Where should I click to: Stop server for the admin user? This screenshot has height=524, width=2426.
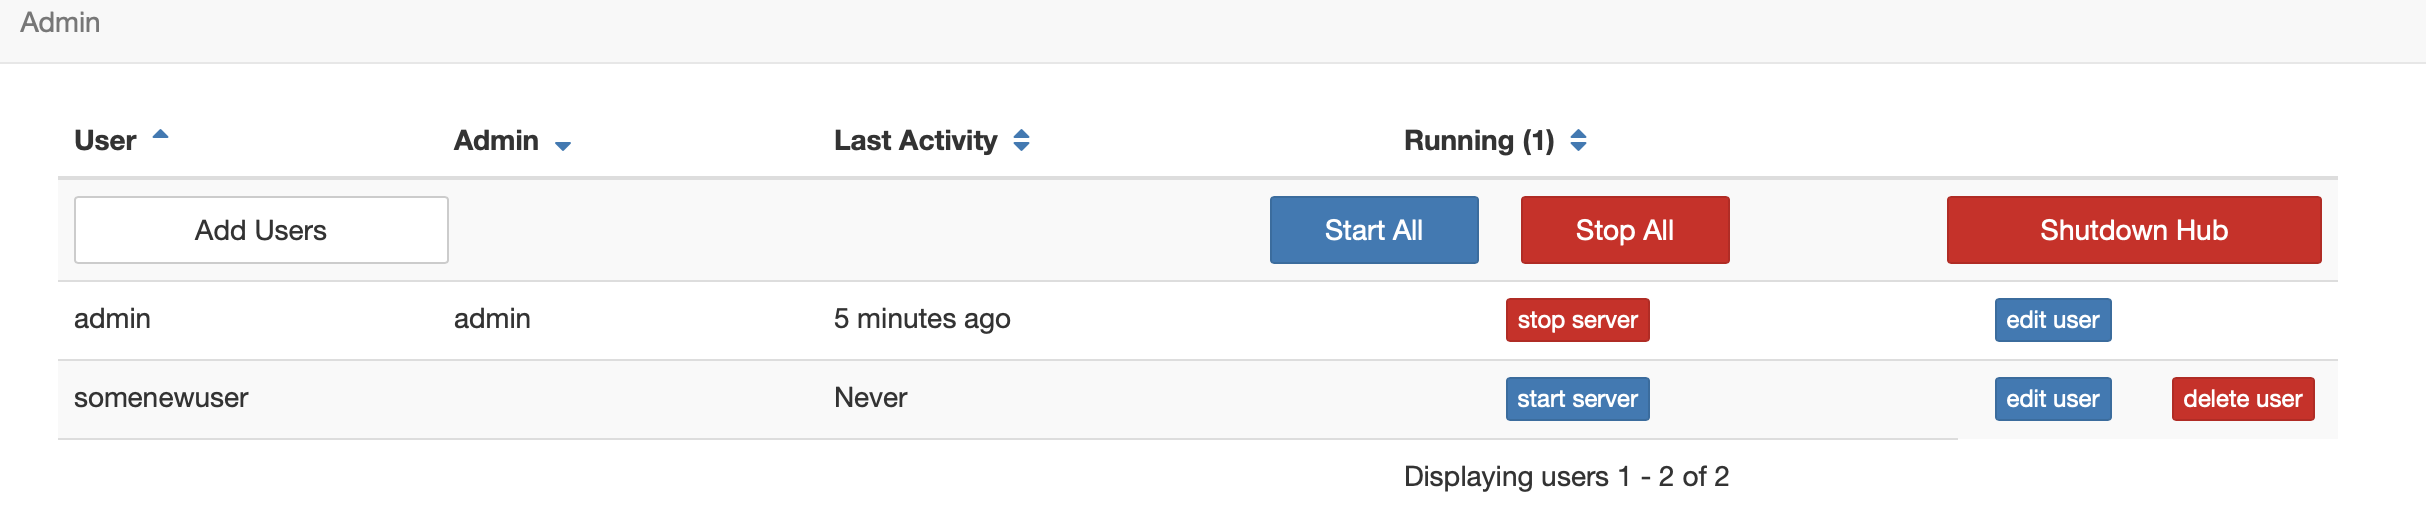coord(1577,320)
